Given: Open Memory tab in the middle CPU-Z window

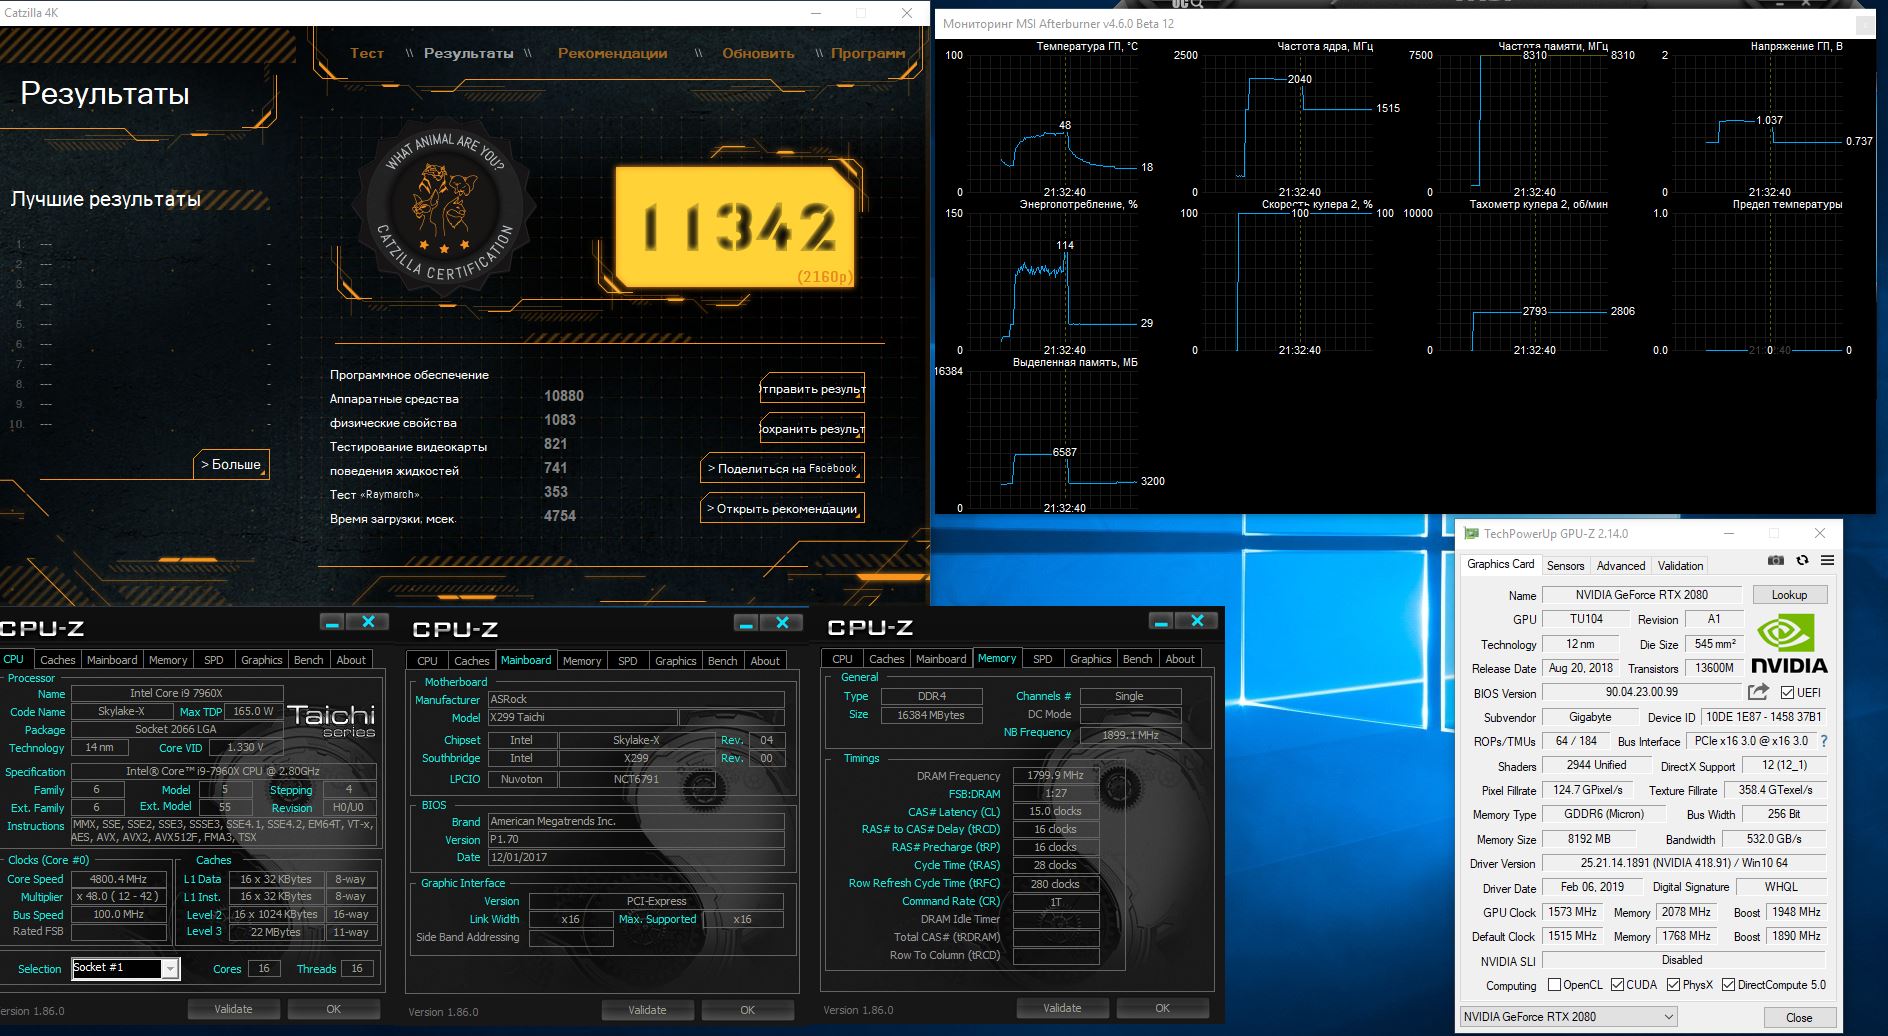Looking at the screenshot, I should coord(582,661).
